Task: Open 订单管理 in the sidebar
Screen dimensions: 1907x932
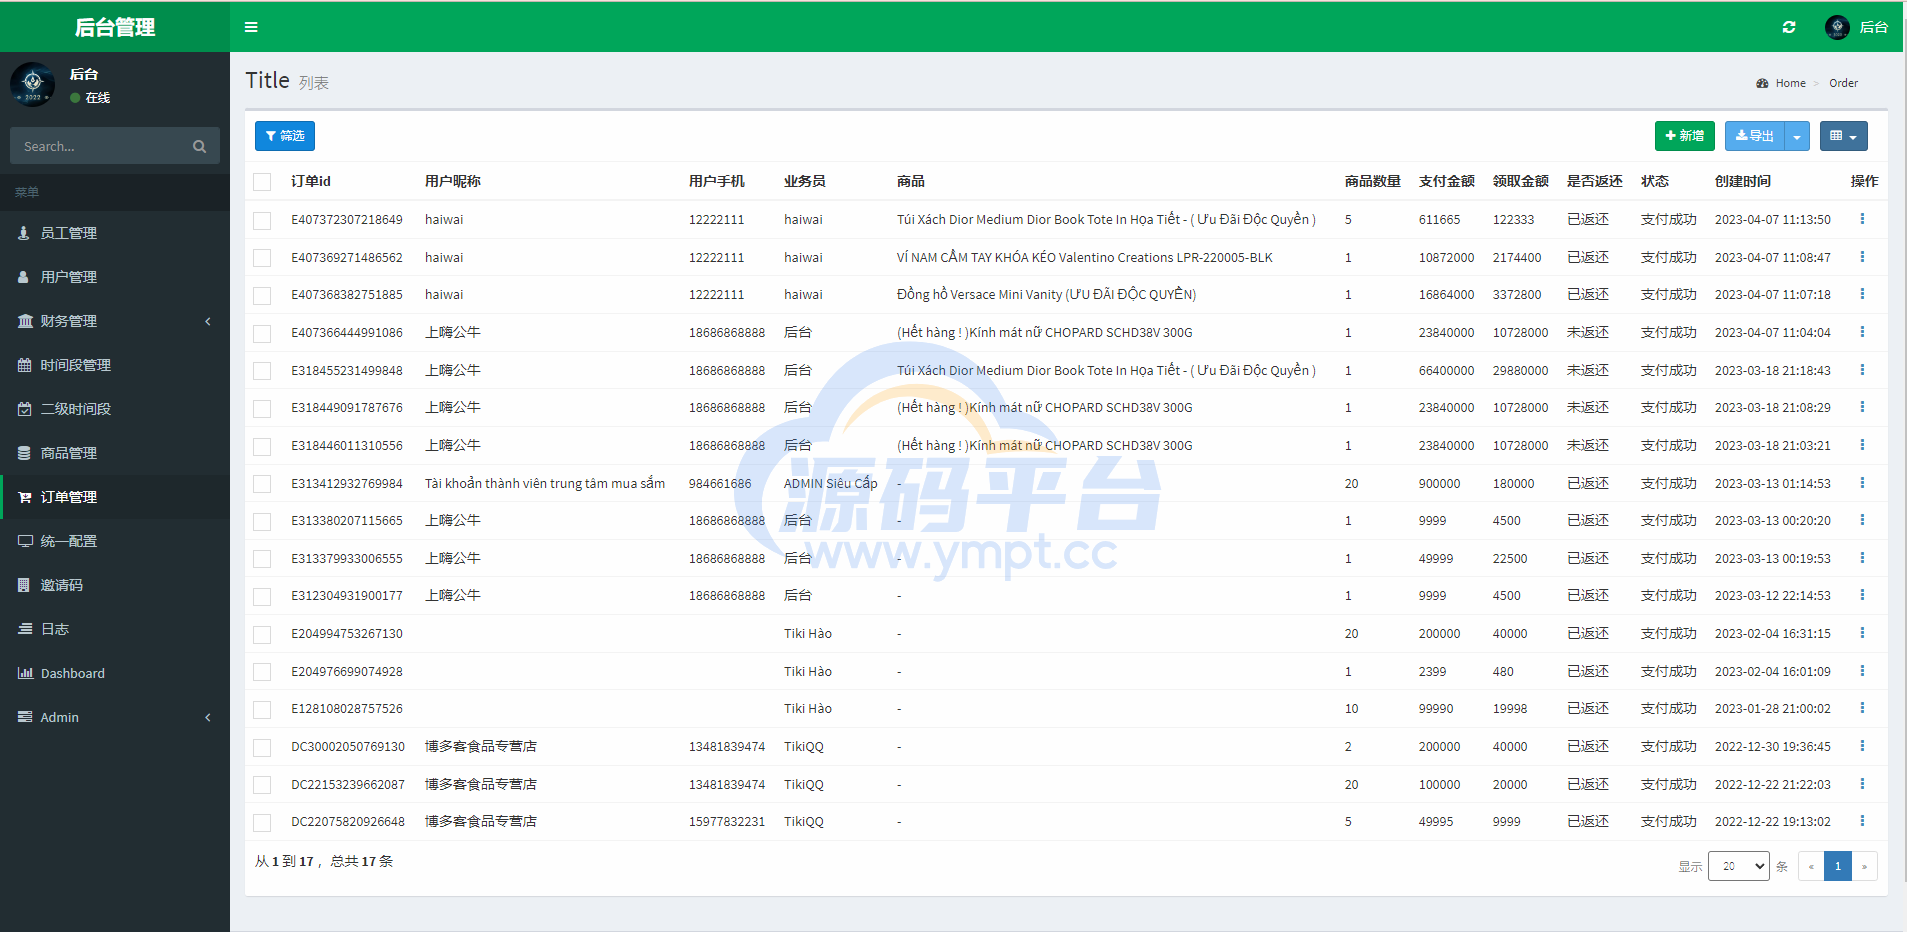Action: [115, 497]
